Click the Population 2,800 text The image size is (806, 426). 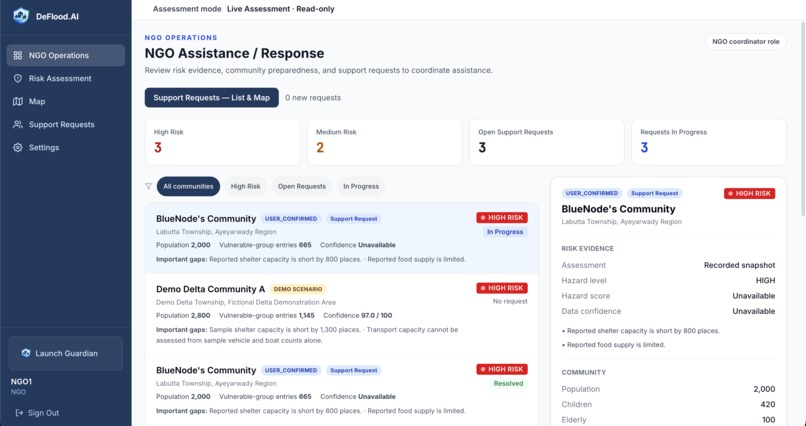pos(184,316)
